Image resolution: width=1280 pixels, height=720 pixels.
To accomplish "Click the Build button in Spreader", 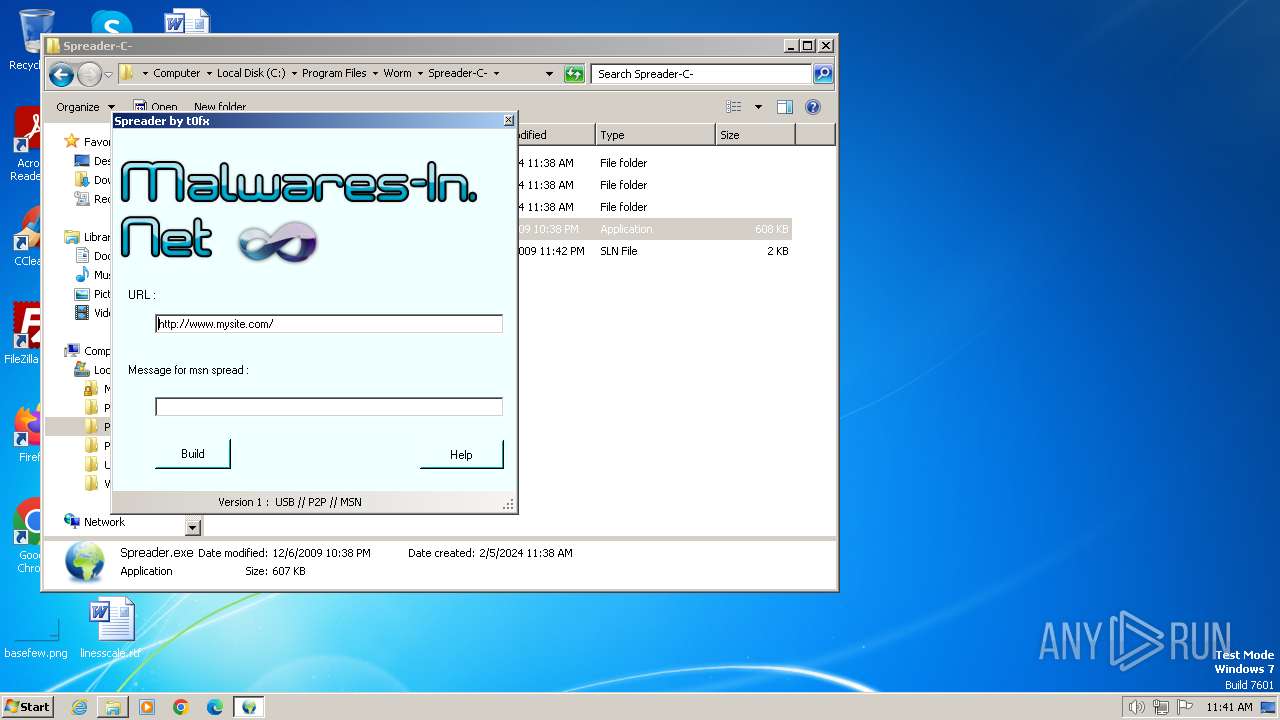I will [x=192, y=454].
